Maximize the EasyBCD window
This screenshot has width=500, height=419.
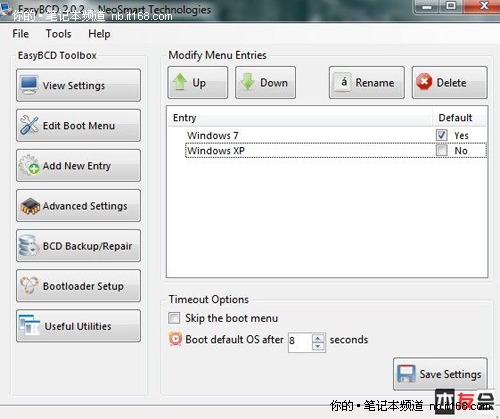[x=451, y=6]
